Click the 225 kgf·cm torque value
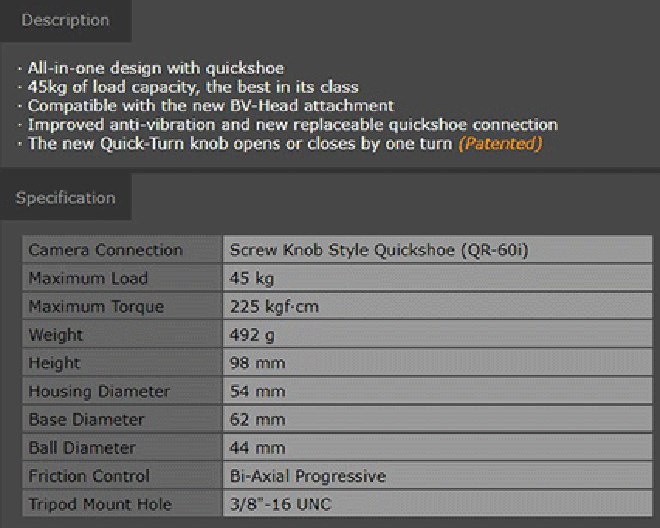Image resolution: width=660 pixels, height=528 pixels. (274, 307)
